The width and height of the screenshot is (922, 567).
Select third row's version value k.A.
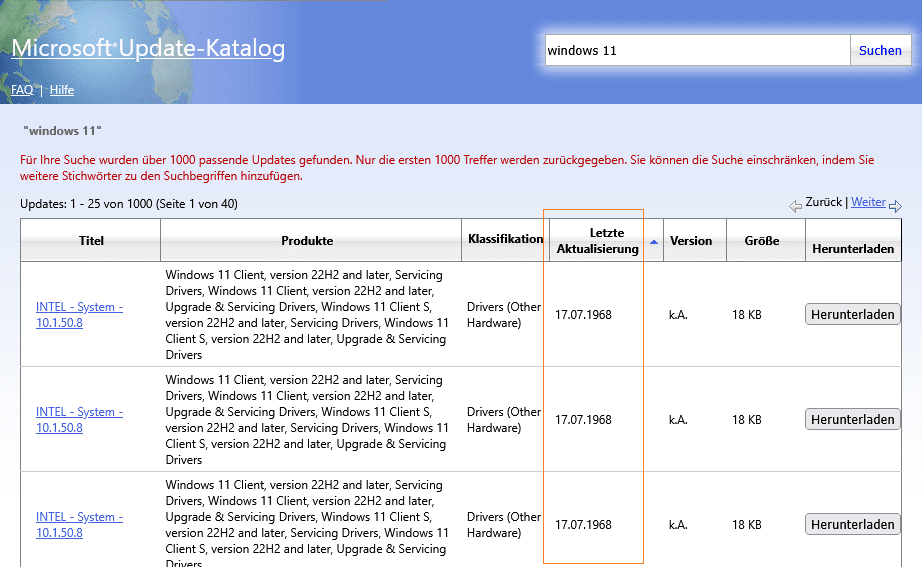click(x=678, y=525)
